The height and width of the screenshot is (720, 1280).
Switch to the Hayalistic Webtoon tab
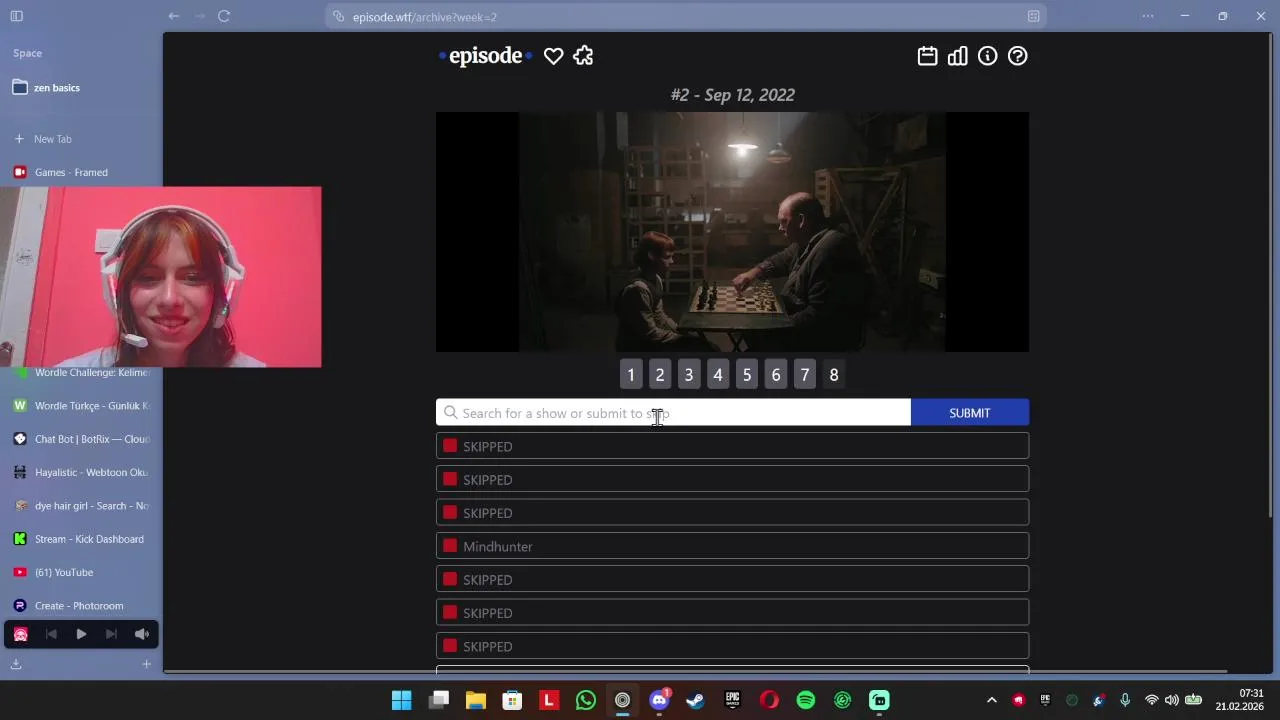[x=81, y=472]
